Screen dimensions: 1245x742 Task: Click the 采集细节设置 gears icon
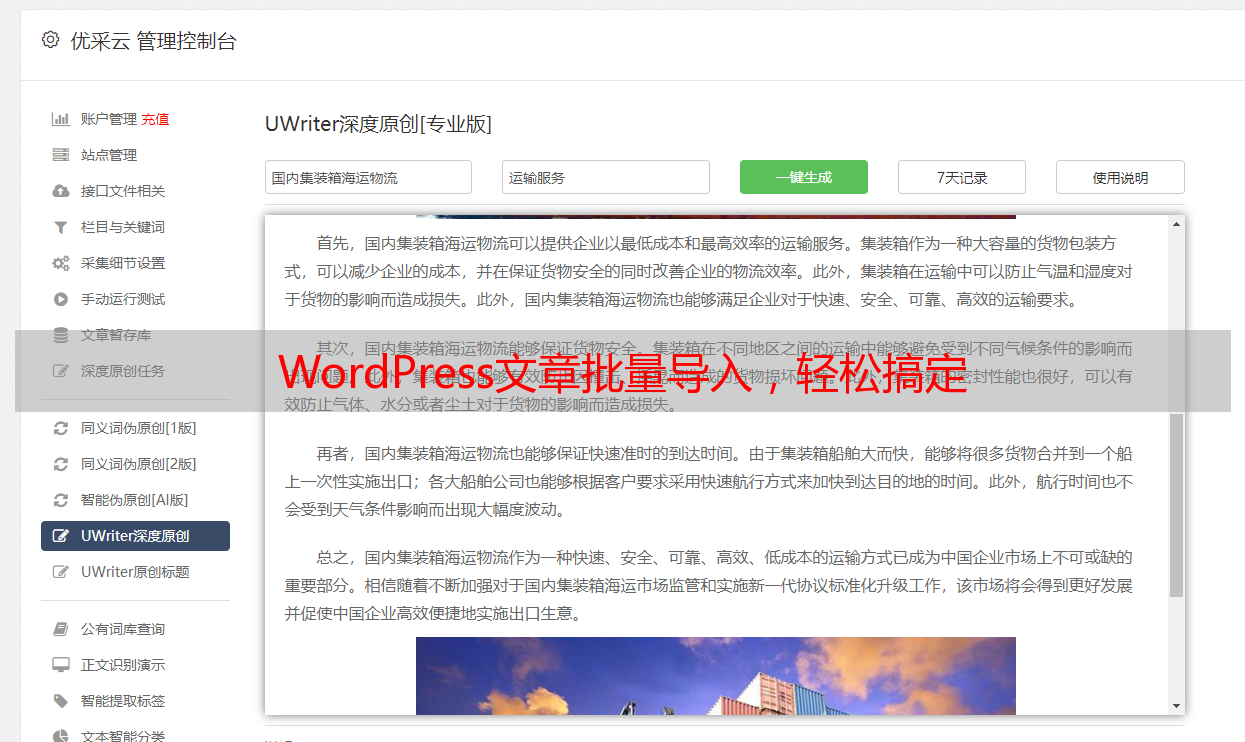tap(61, 263)
